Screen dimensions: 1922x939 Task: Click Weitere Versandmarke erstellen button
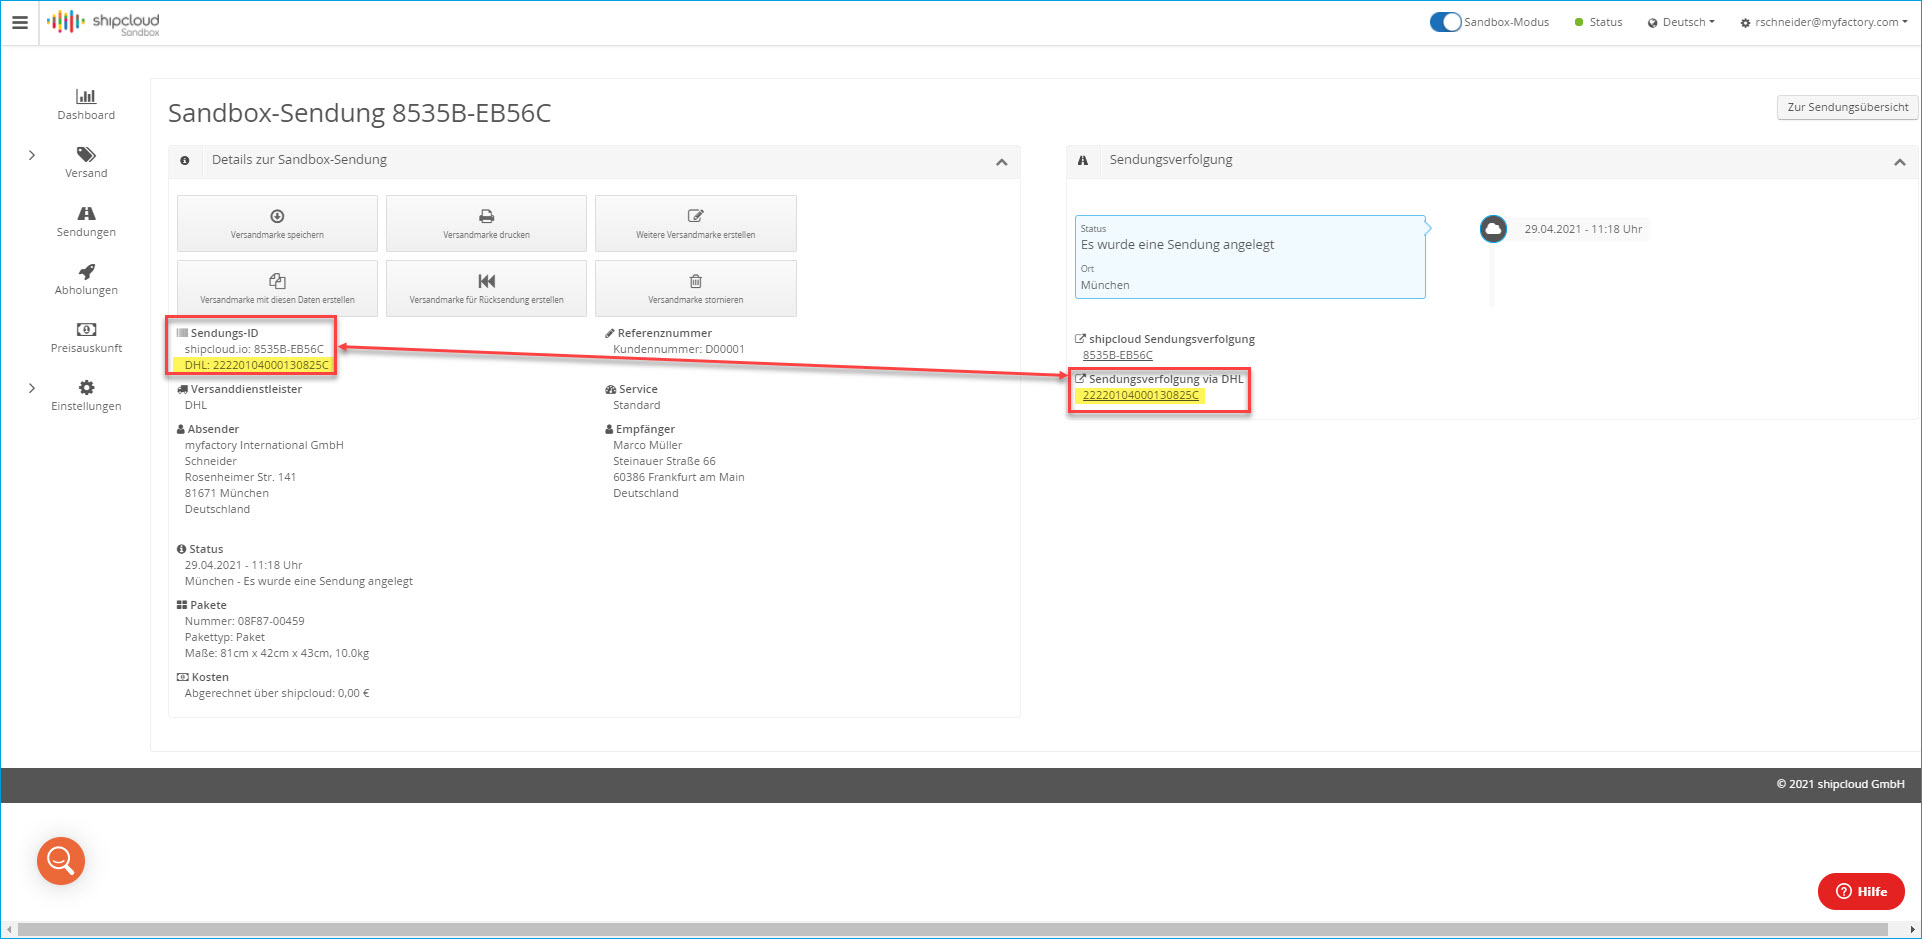click(695, 224)
